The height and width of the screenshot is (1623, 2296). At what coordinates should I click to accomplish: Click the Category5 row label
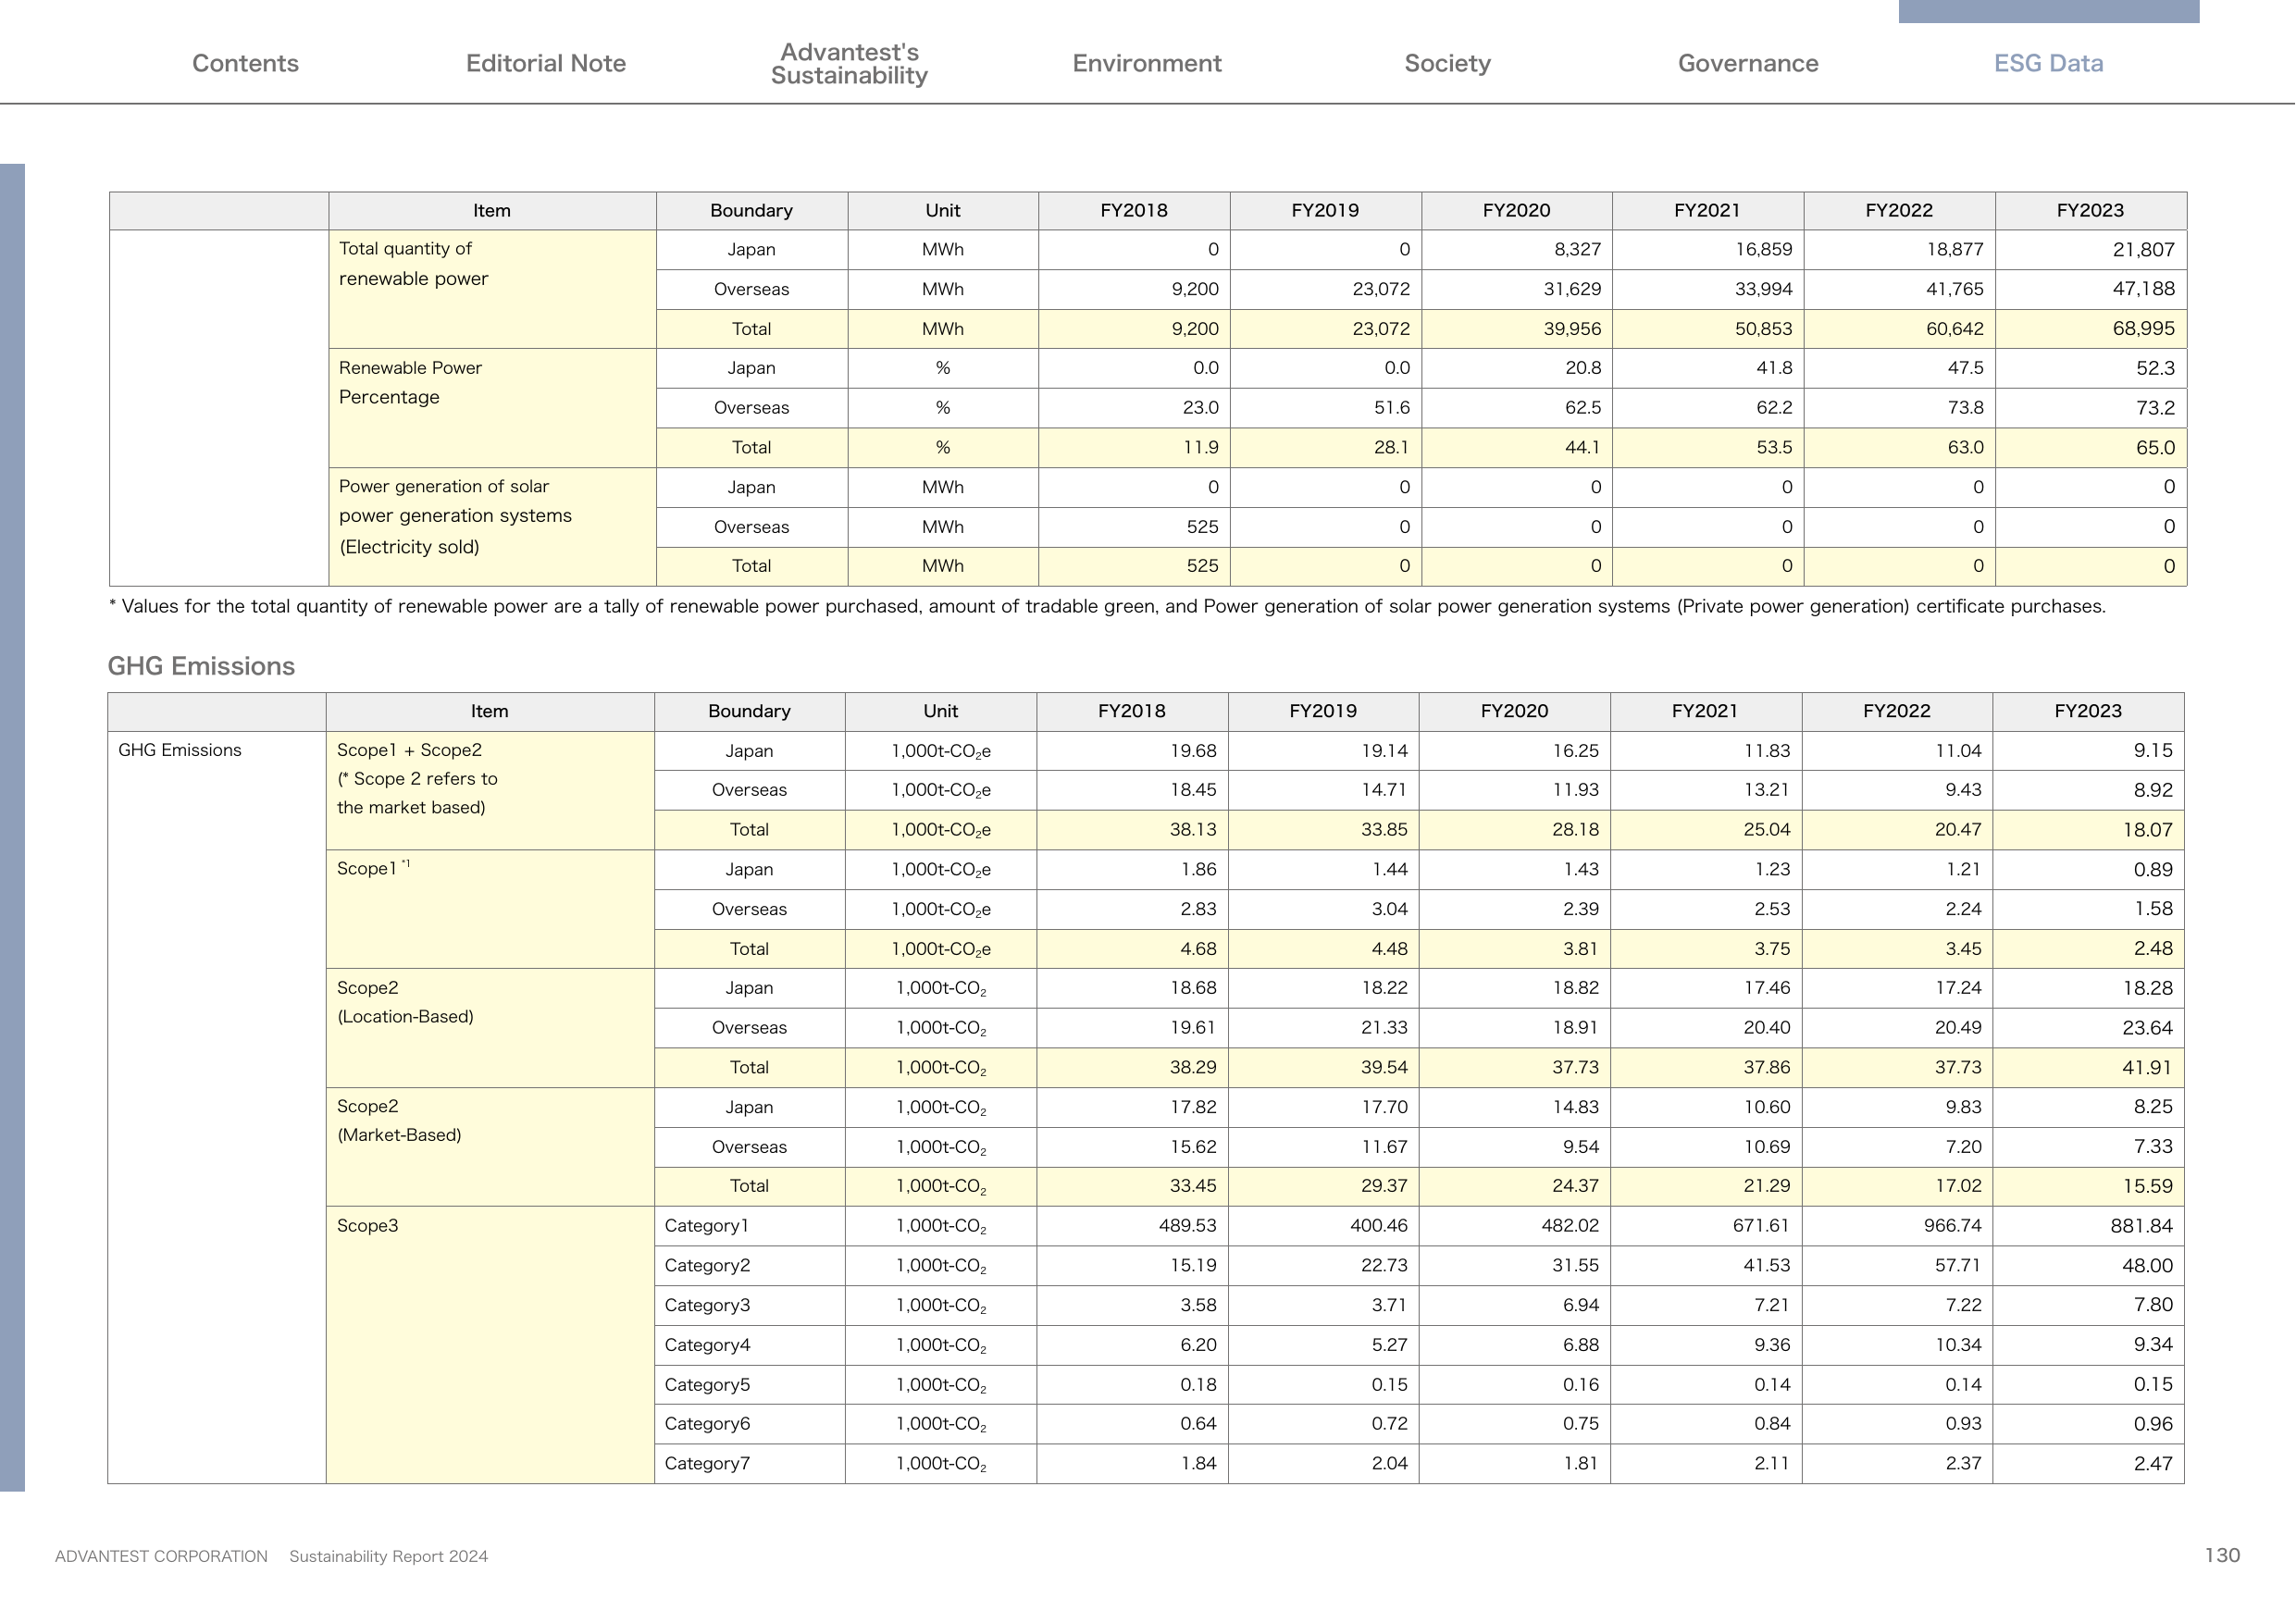[x=707, y=1385]
